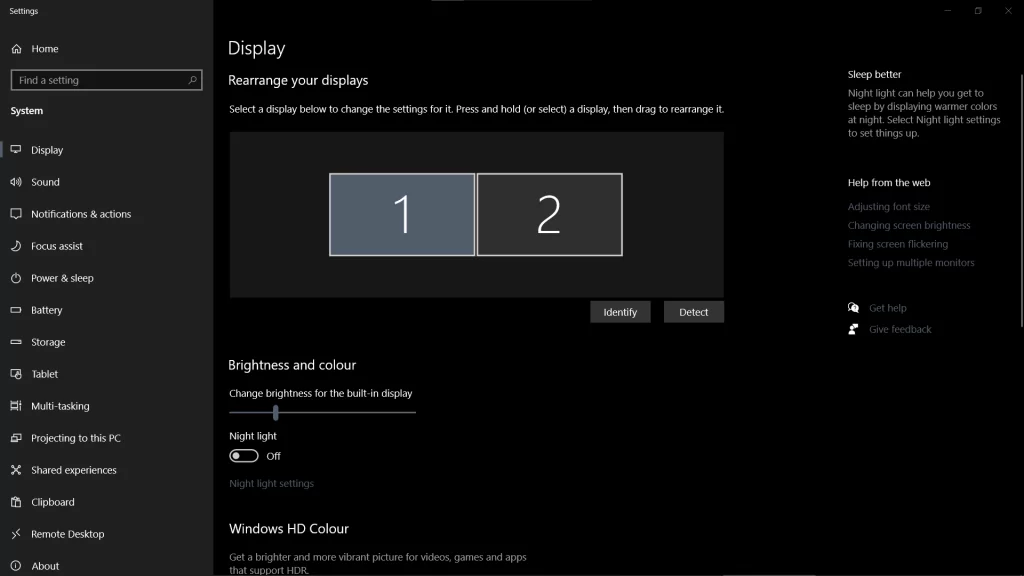
Task: Click the Brightness and colour heading
Action: (292, 365)
